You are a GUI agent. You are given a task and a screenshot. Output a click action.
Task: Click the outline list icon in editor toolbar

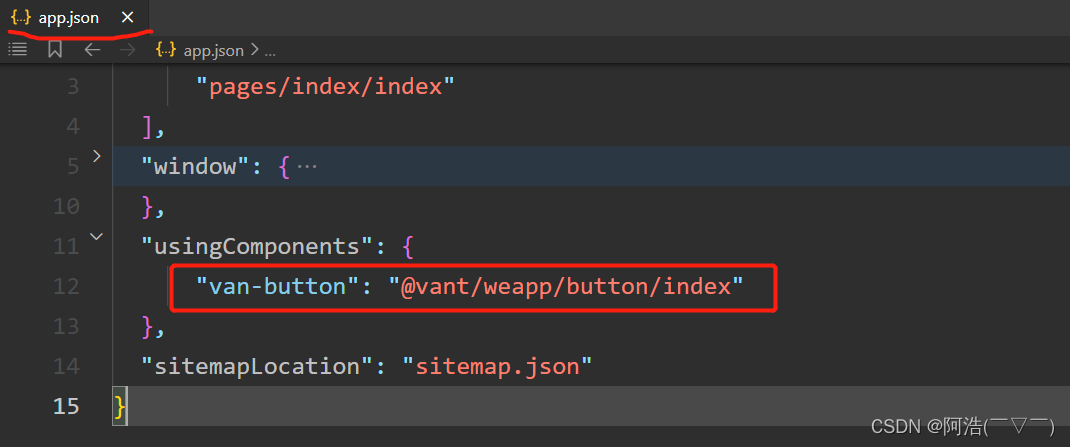click(x=17, y=49)
